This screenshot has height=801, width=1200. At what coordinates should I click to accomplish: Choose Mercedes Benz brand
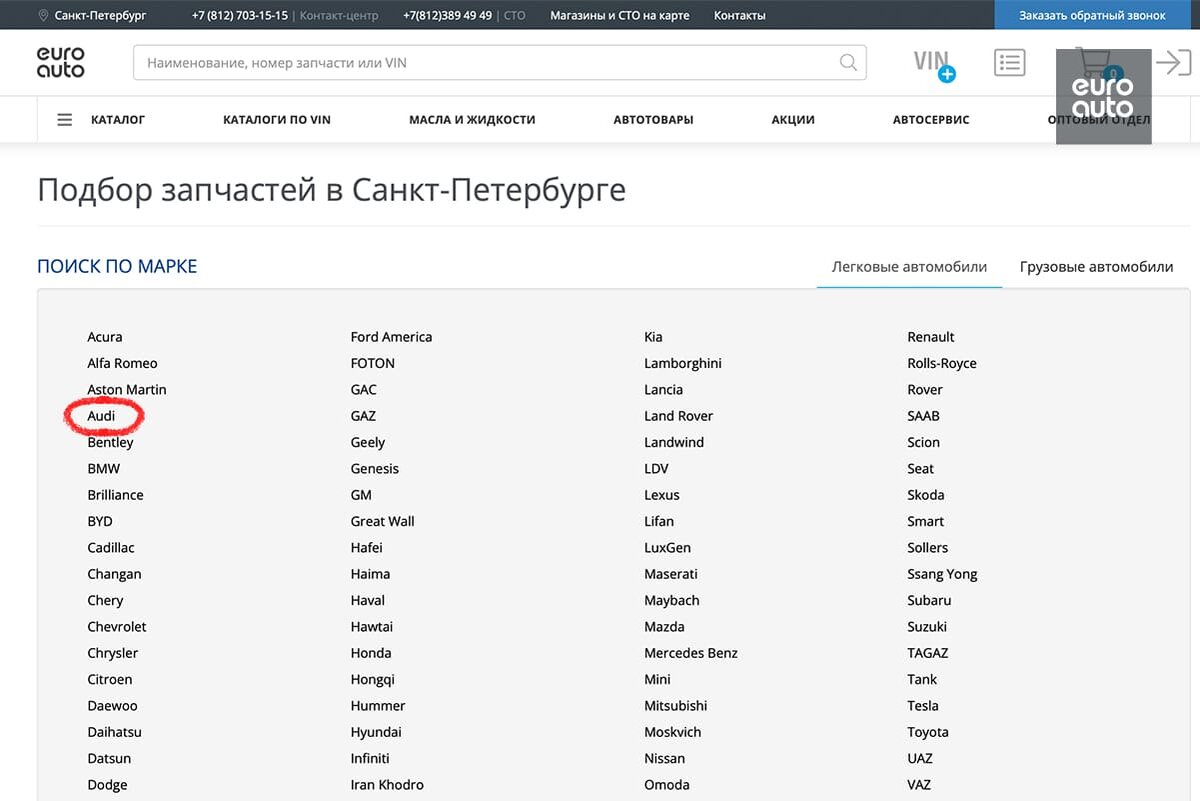691,652
